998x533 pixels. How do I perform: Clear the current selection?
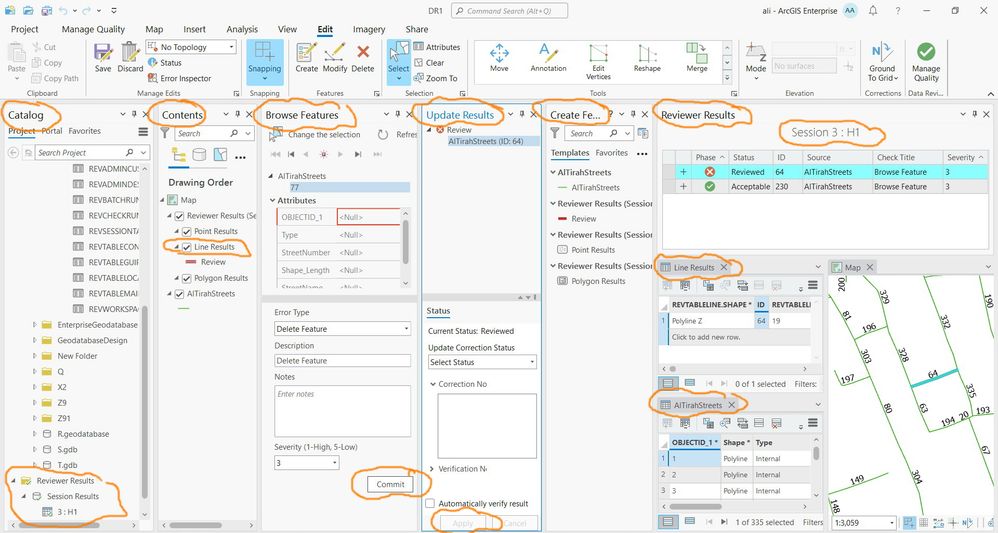tap(429, 62)
